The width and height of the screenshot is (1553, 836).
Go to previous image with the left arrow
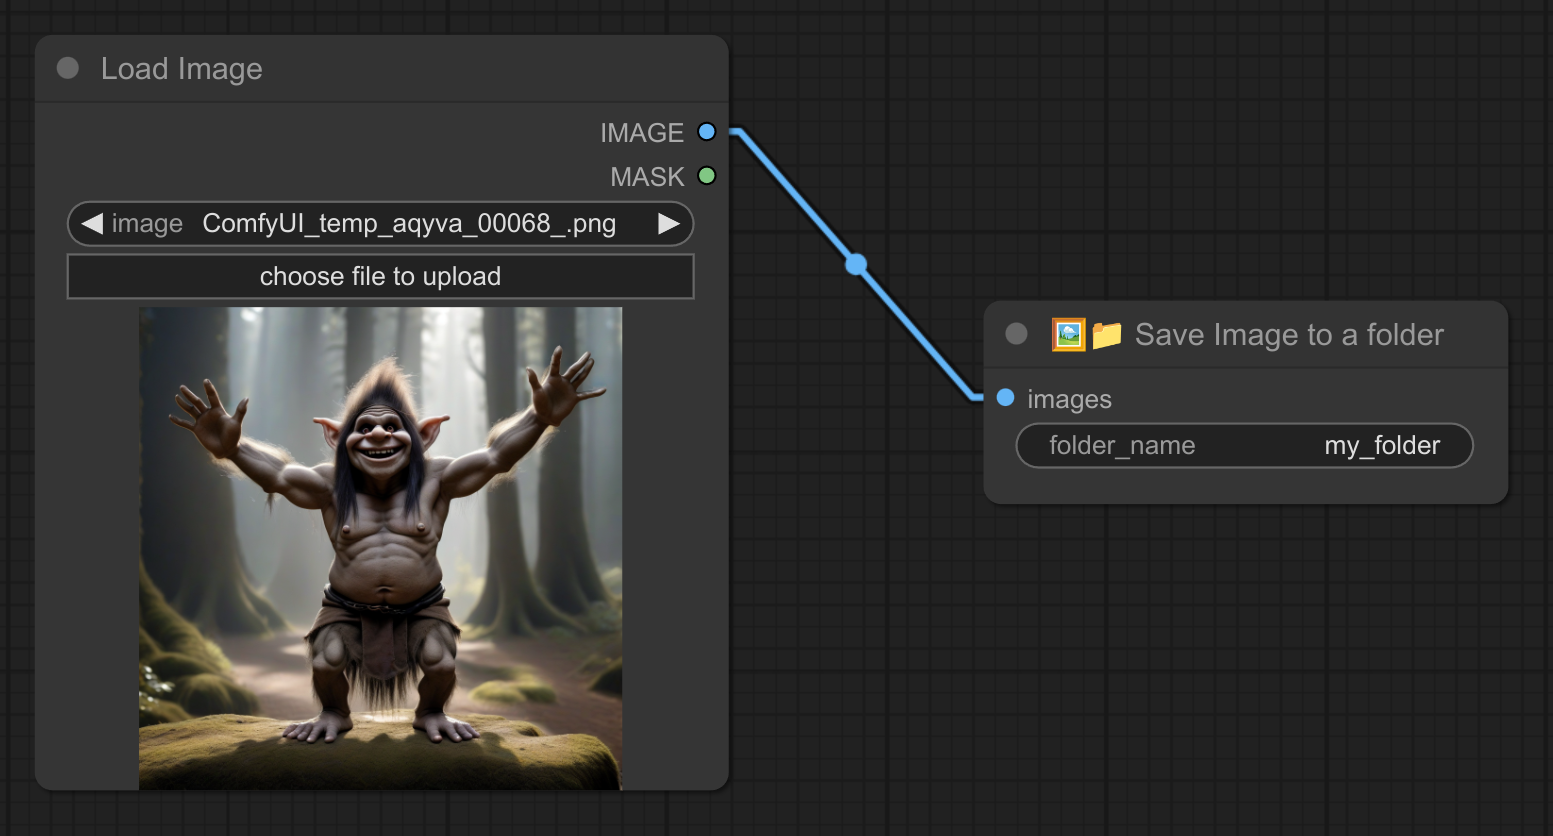92,224
